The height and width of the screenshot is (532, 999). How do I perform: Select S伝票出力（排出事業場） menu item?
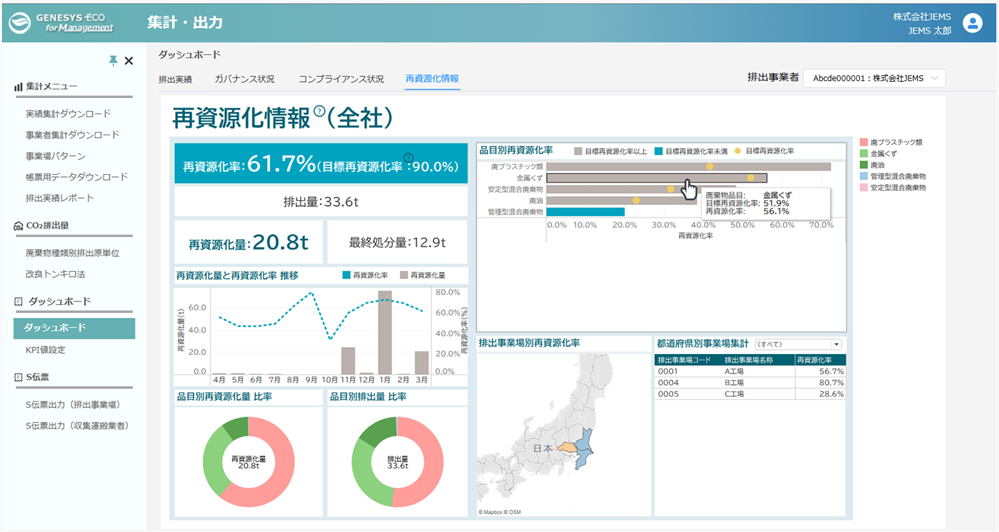coord(73,405)
